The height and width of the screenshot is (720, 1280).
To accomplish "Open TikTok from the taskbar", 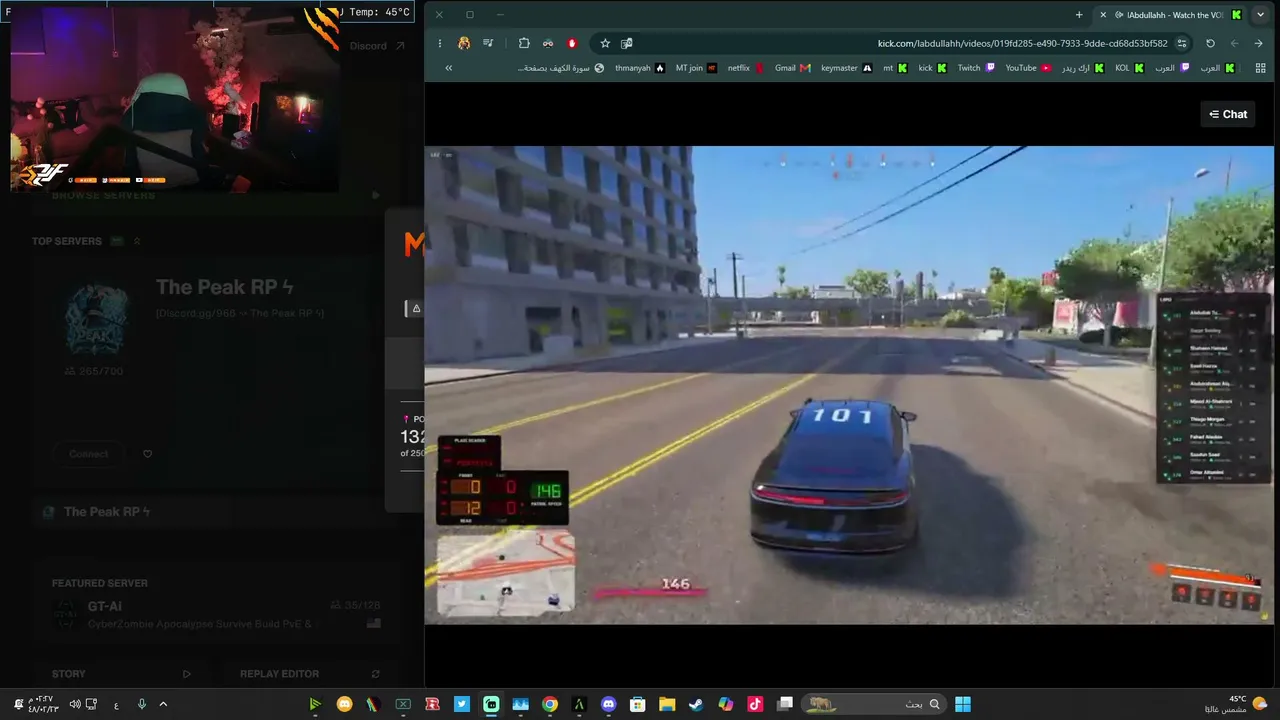I will point(755,704).
